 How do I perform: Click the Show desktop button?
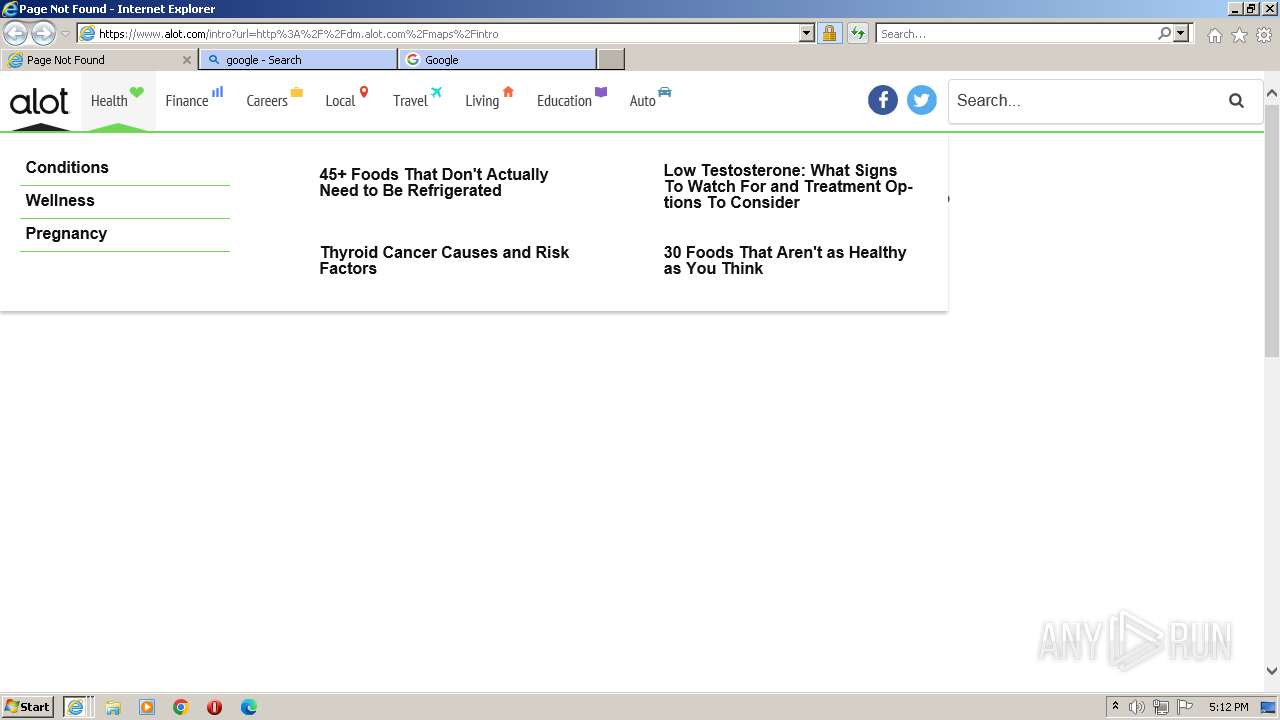(x=1269, y=707)
